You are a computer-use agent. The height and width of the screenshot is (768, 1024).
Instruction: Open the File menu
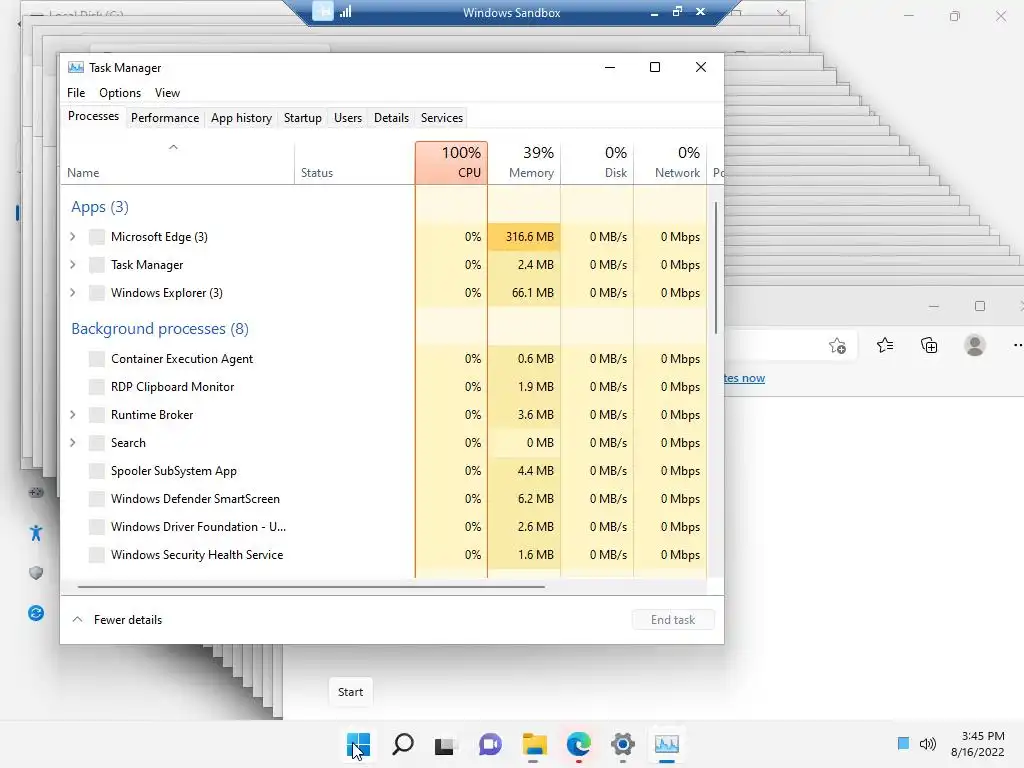coord(76,93)
